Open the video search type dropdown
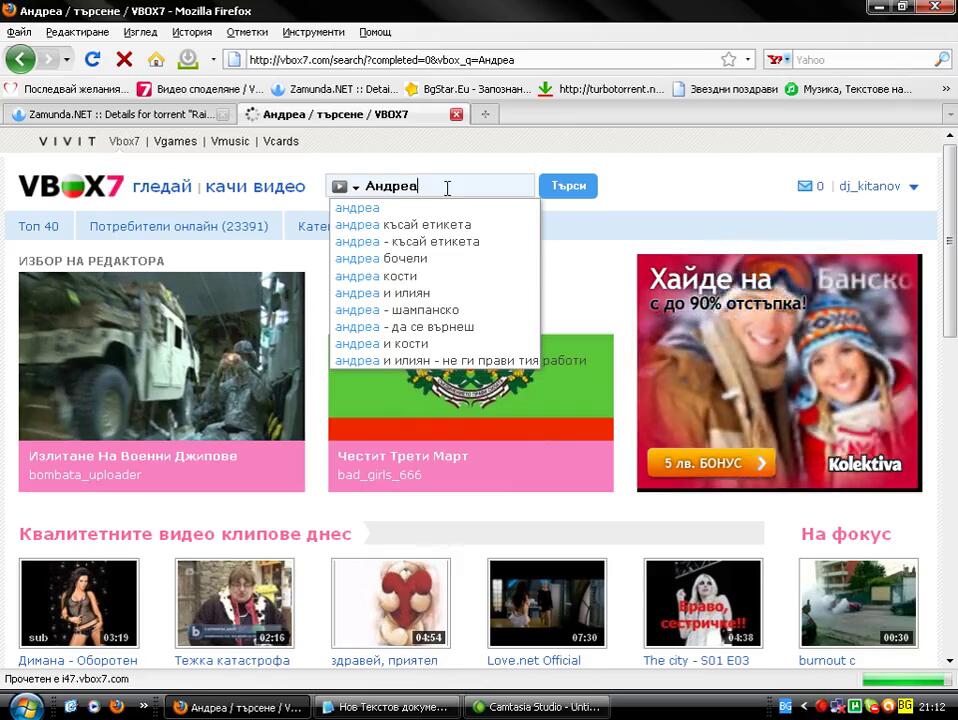This screenshot has height=720, width=958. pyautogui.click(x=346, y=187)
